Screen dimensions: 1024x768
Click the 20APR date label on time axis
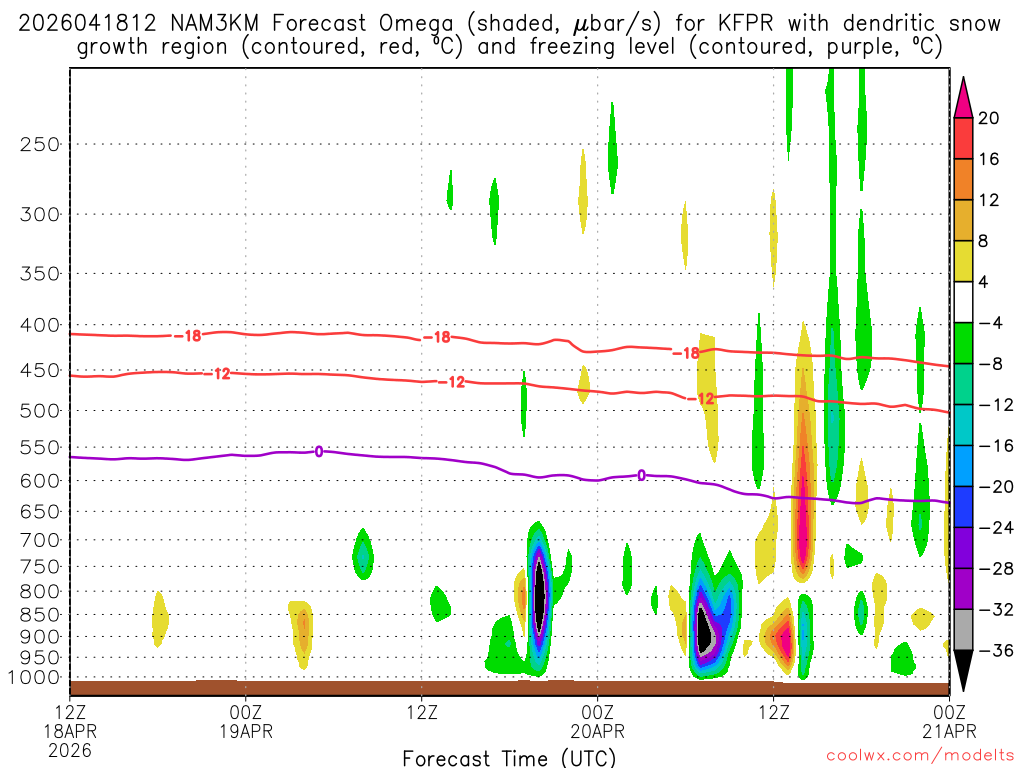[598, 731]
